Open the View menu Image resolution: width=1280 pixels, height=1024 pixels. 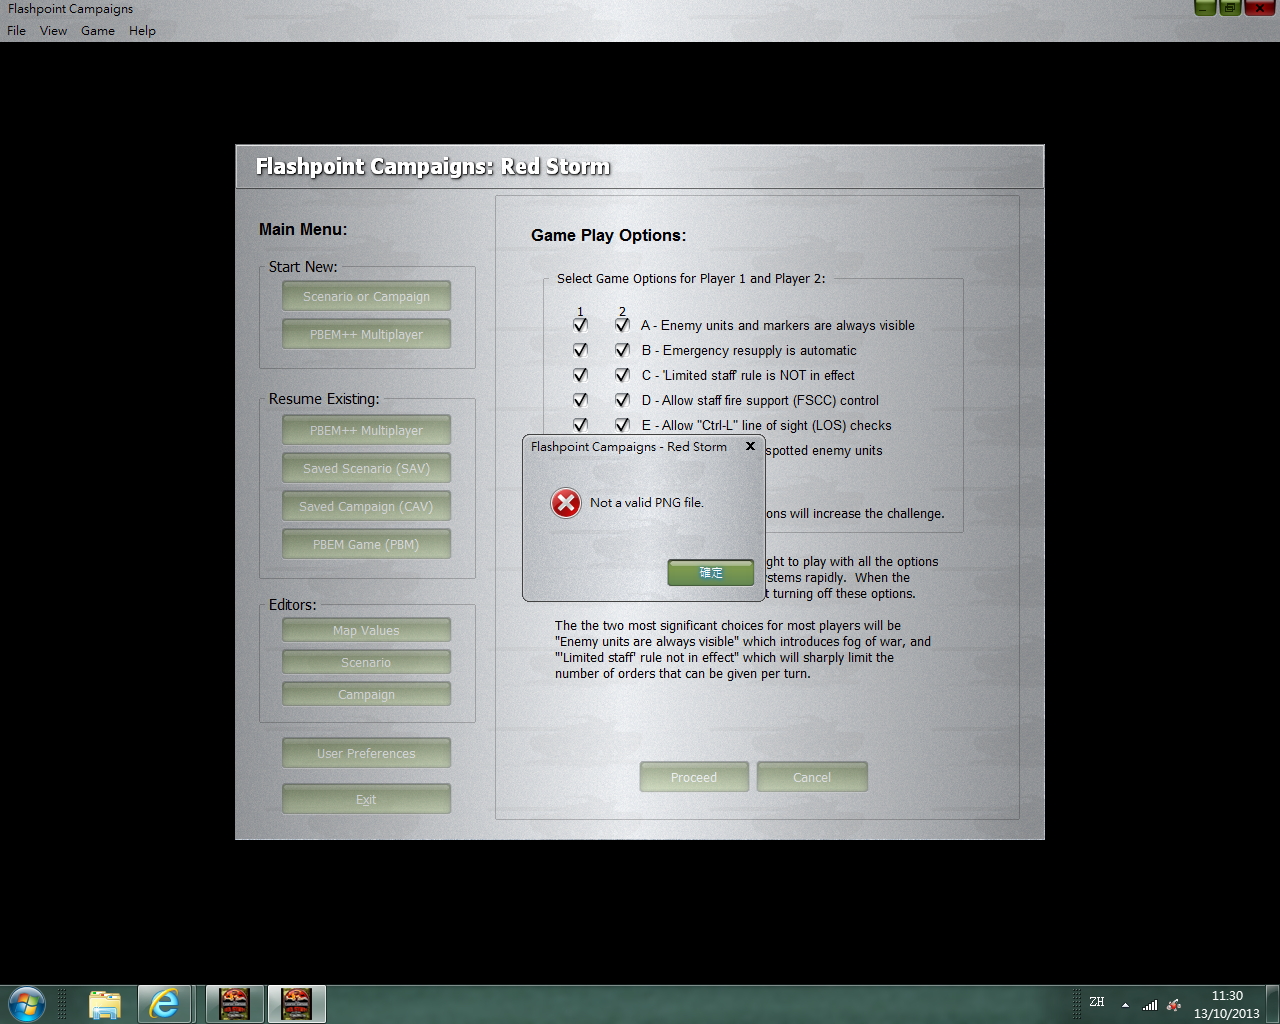coord(53,31)
